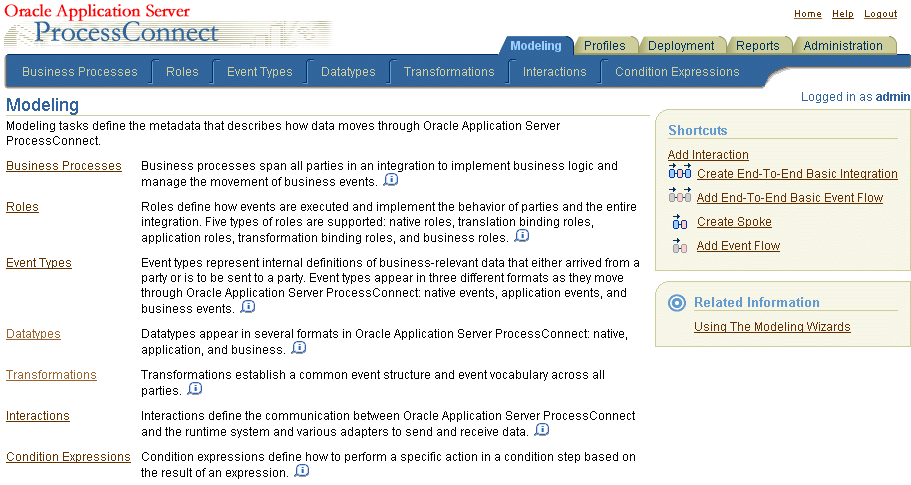Screen dimensions: 911x485
Task: Open the Event Types link in the list
Action: point(38,263)
